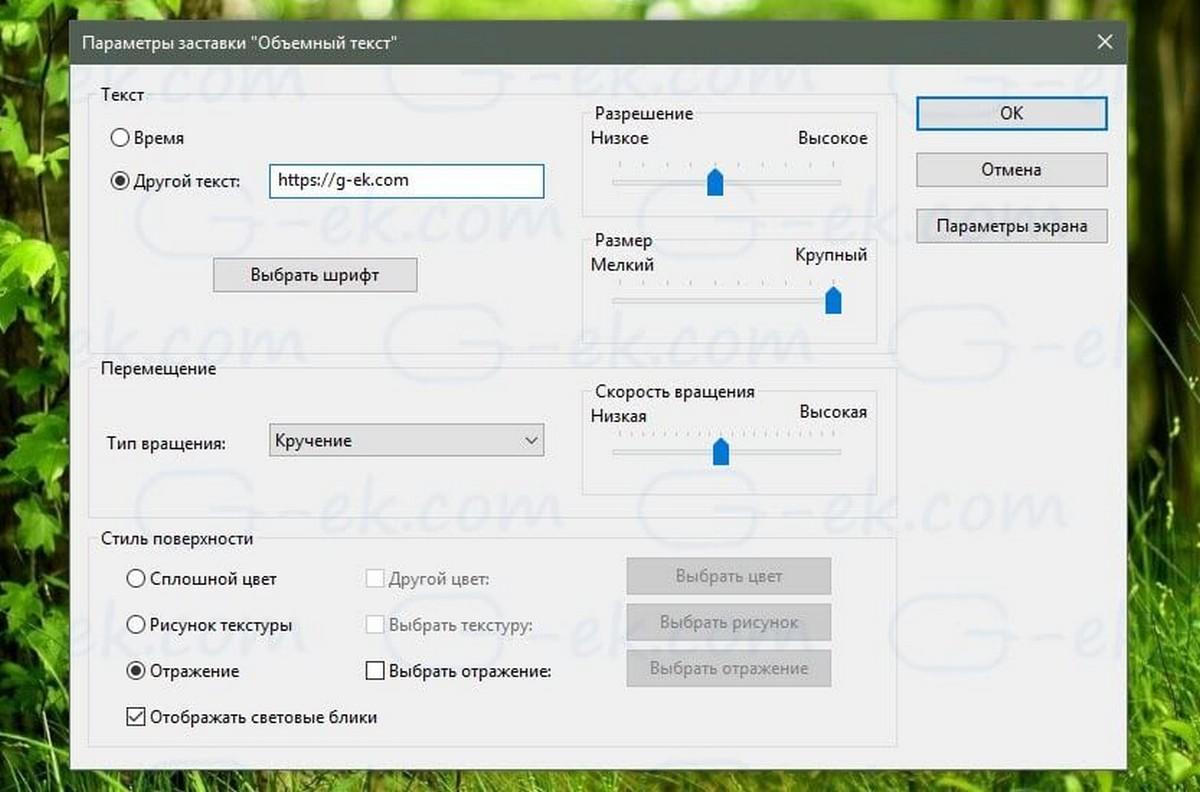The height and width of the screenshot is (792, 1200).
Task: Click the "Высокая" rotation speed label
Action: (833, 411)
